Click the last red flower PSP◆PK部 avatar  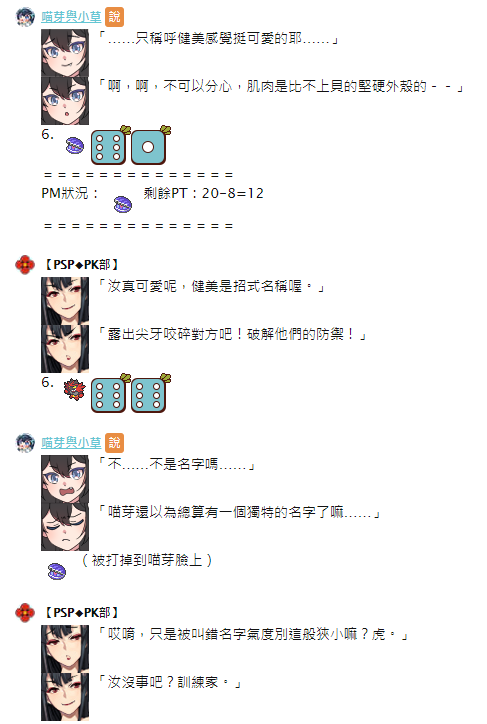[25, 613]
